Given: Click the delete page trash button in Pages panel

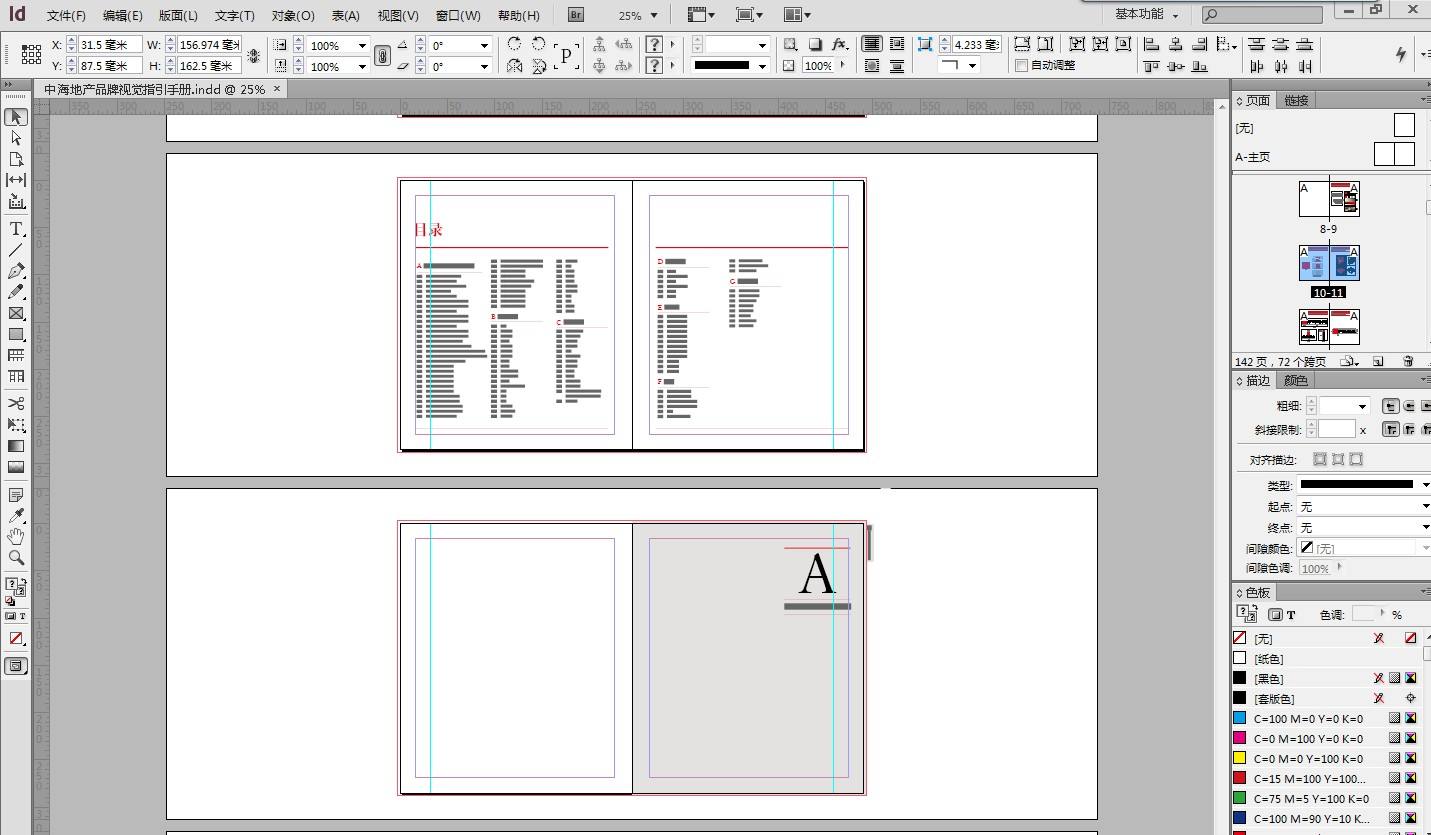Looking at the screenshot, I should [1408, 361].
